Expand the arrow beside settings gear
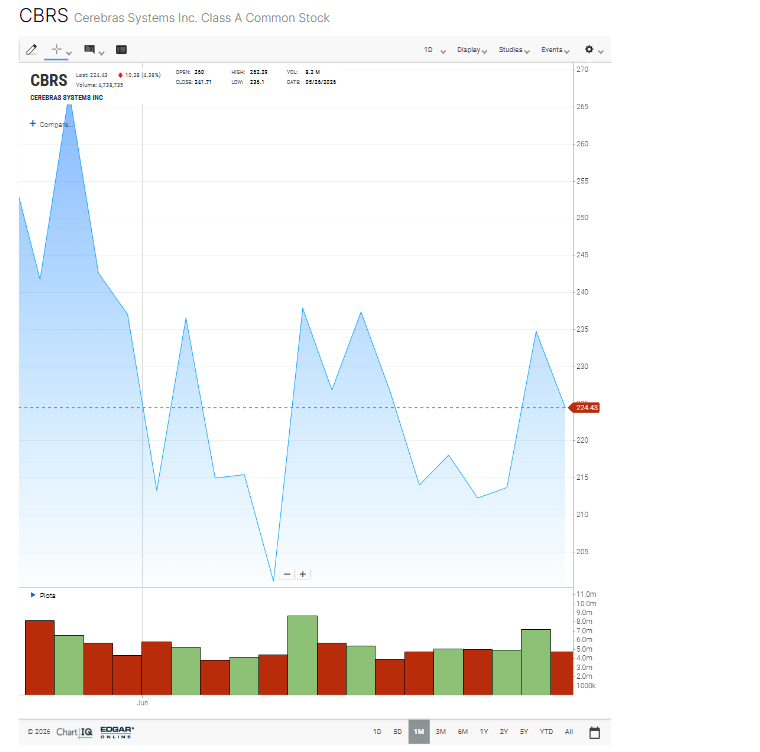Screen dimensions: 760x752 601,51
